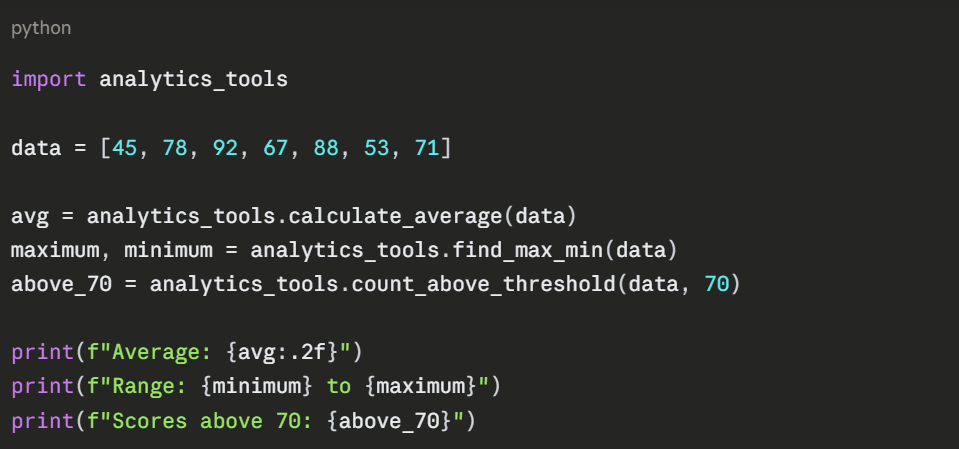Click the import keyword
This screenshot has height=449, width=959.
pyautogui.click(x=49, y=79)
